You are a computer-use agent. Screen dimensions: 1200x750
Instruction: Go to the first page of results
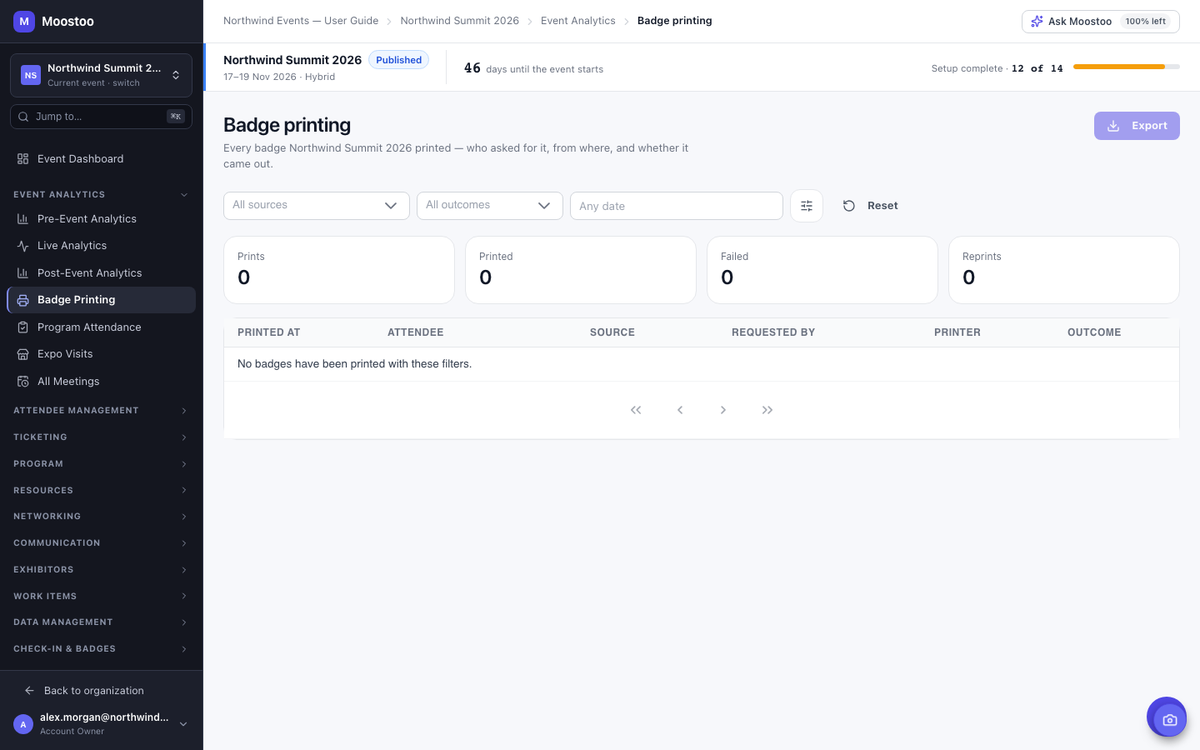point(636,410)
